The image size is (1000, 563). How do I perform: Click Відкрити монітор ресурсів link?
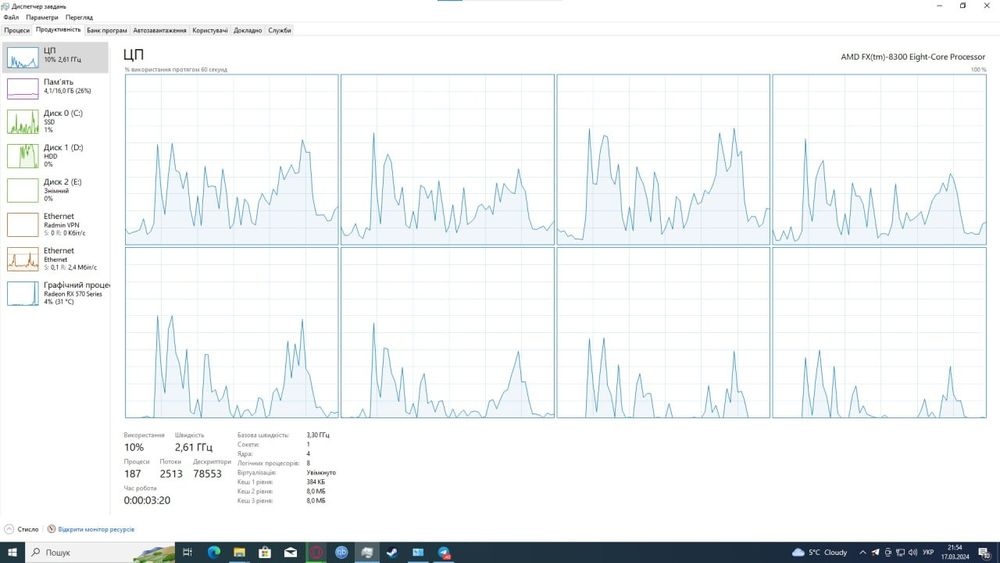tap(96, 529)
